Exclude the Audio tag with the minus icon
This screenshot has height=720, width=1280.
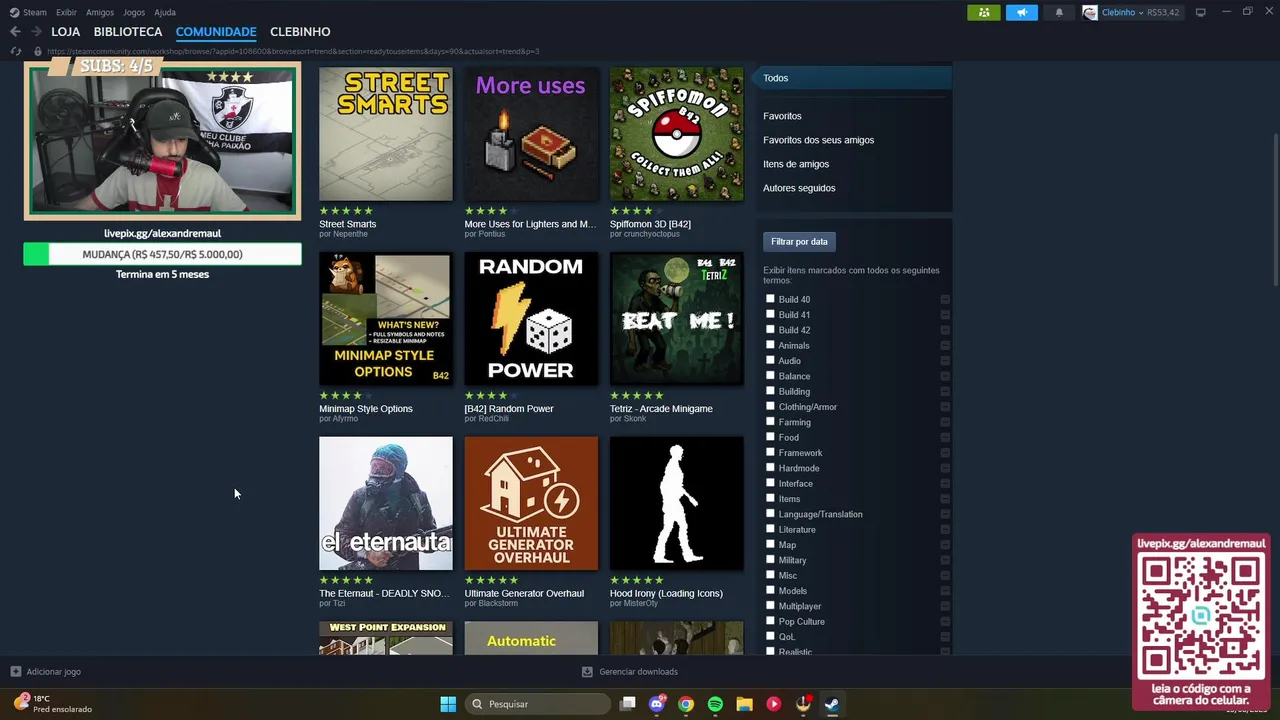tap(945, 361)
